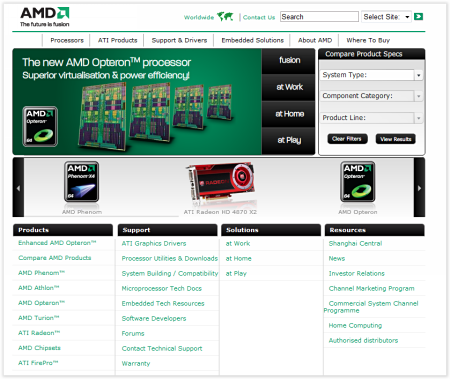Open the Support & Drivers menu
Screen dimensions: 450x379
[179, 40]
